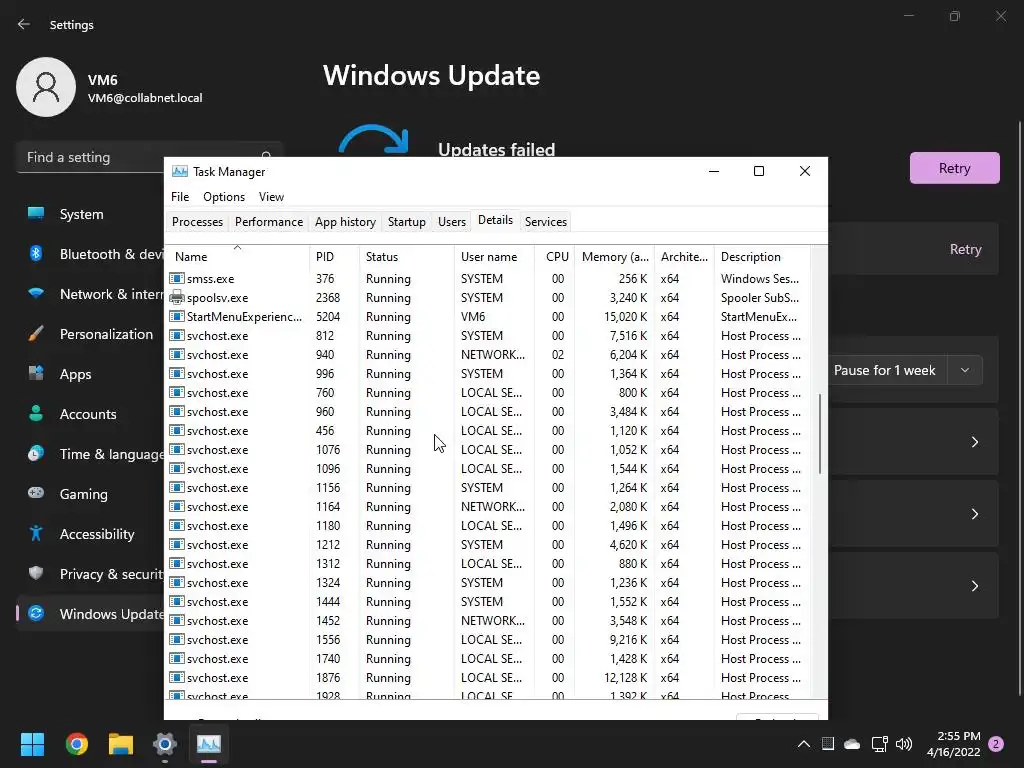Open the volume speaker tray icon
The width and height of the screenshot is (1024, 768).
[904, 744]
